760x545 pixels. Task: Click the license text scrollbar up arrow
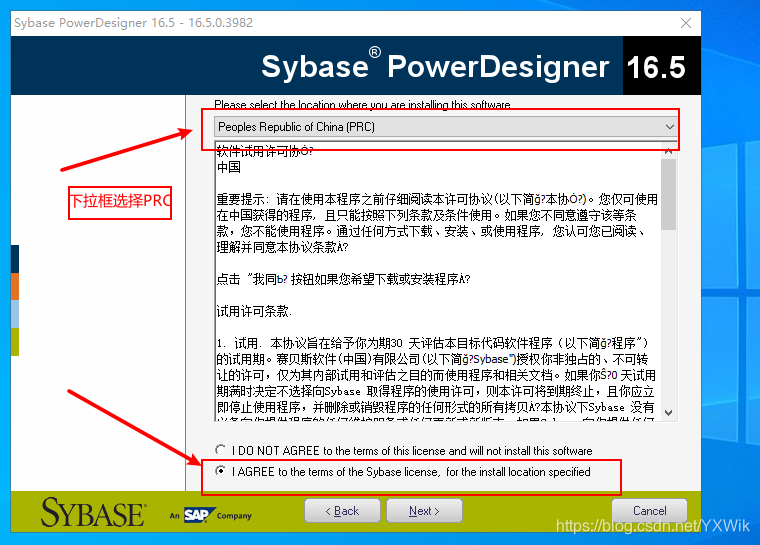point(669,151)
